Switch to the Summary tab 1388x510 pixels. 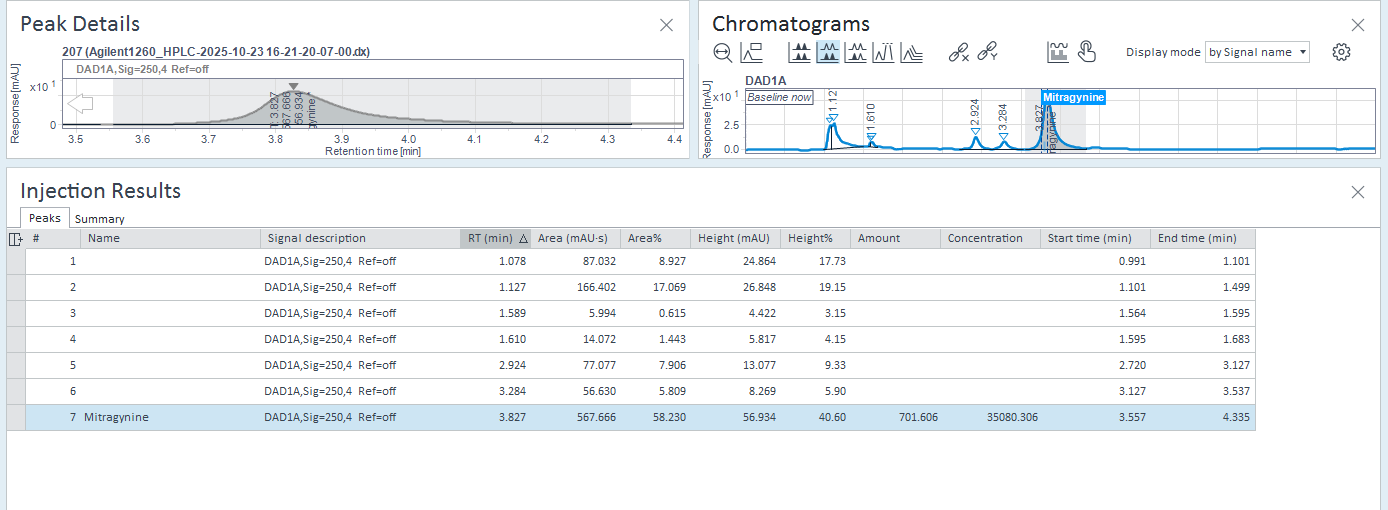[x=99, y=219]
